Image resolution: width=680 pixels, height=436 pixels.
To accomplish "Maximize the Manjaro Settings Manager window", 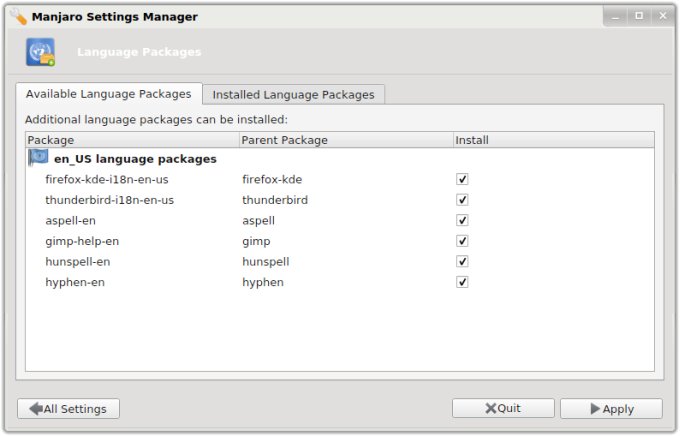I will click(x=639, y=16).
